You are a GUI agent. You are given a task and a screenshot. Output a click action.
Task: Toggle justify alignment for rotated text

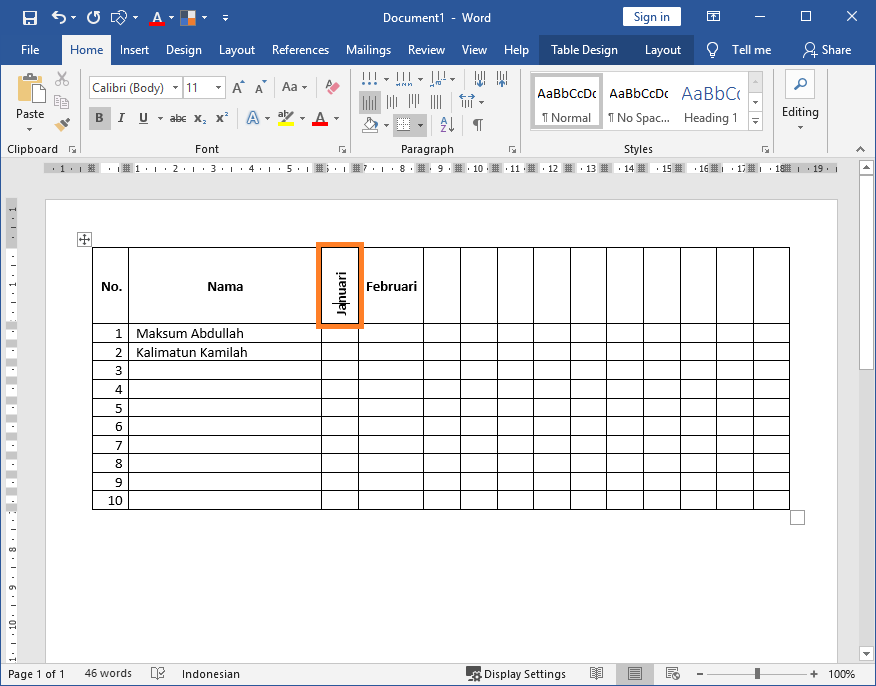pyautogui.click(x=436, y=102)
